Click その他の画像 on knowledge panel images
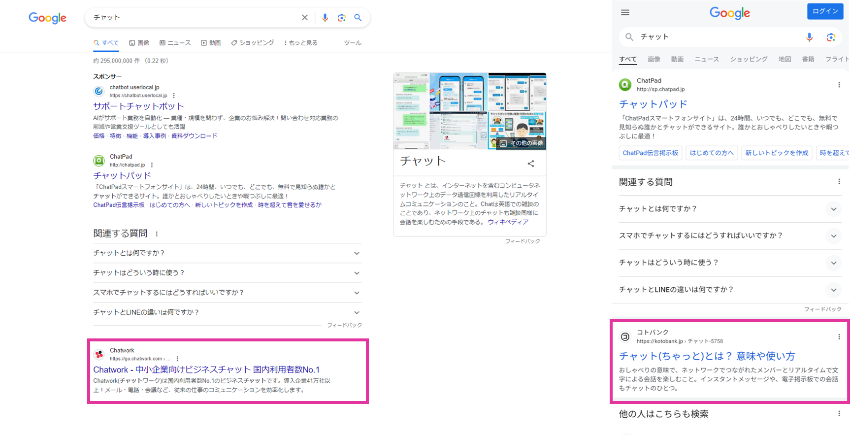Viewport: 850px width, 435px height. pyautogui.click(x=521, y=143)
